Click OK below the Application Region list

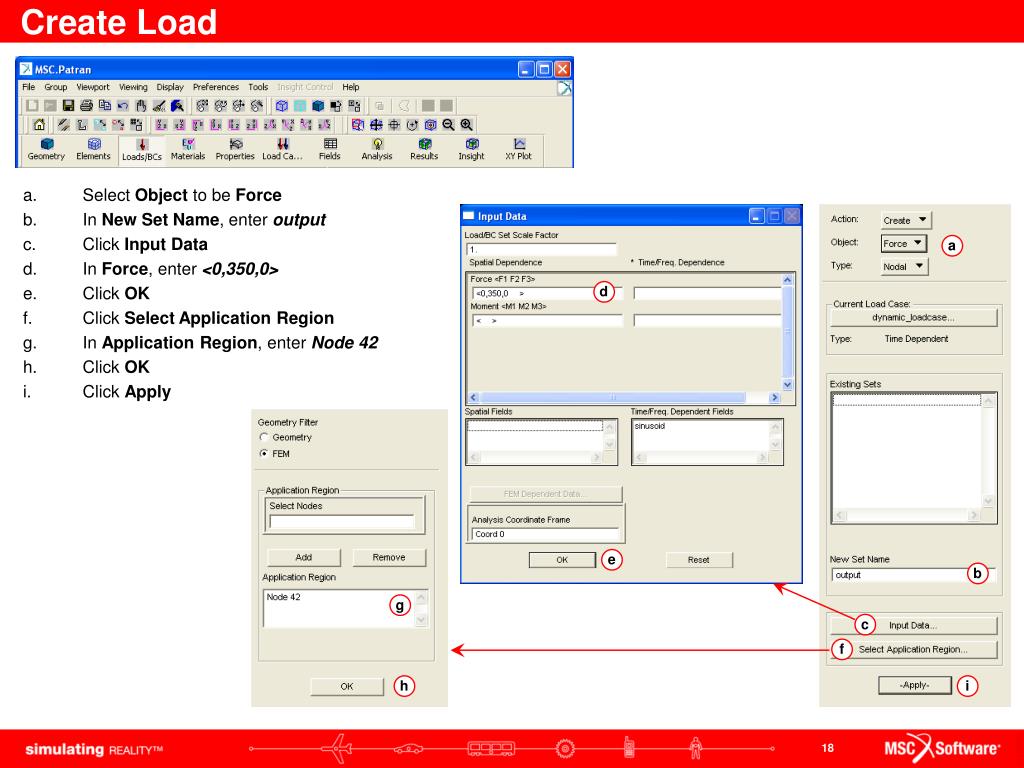click(x=347, y=686)
